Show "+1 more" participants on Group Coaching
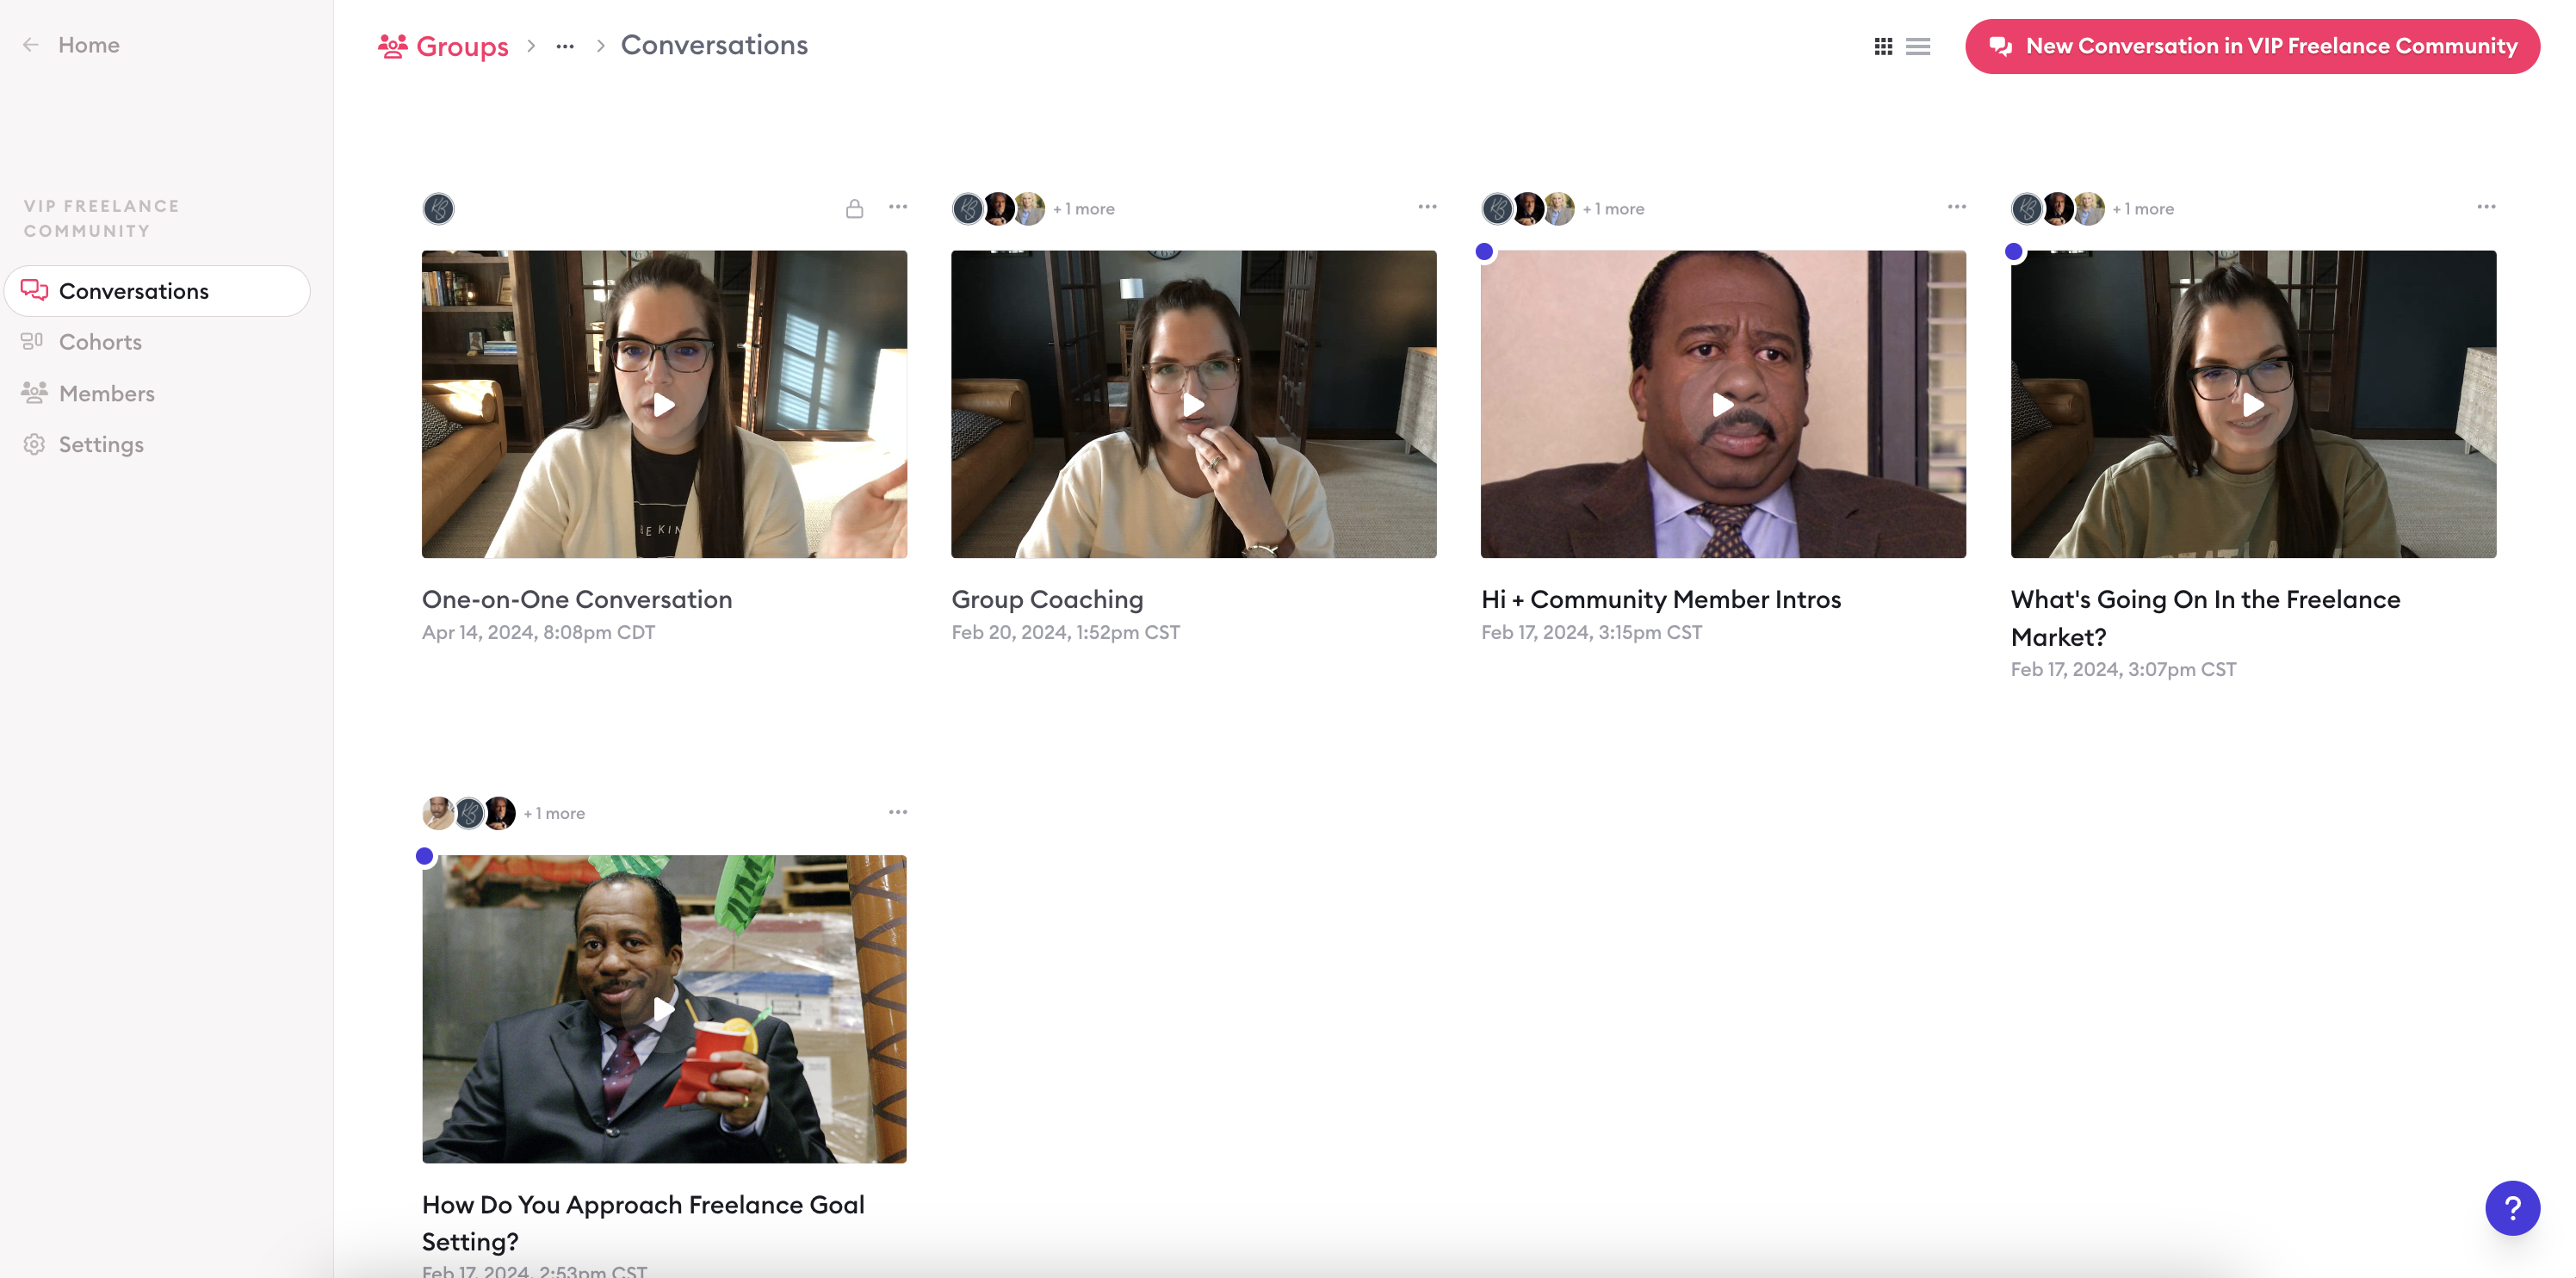This screenshot has width=2576, height=1278. [x=1084, y=209]
